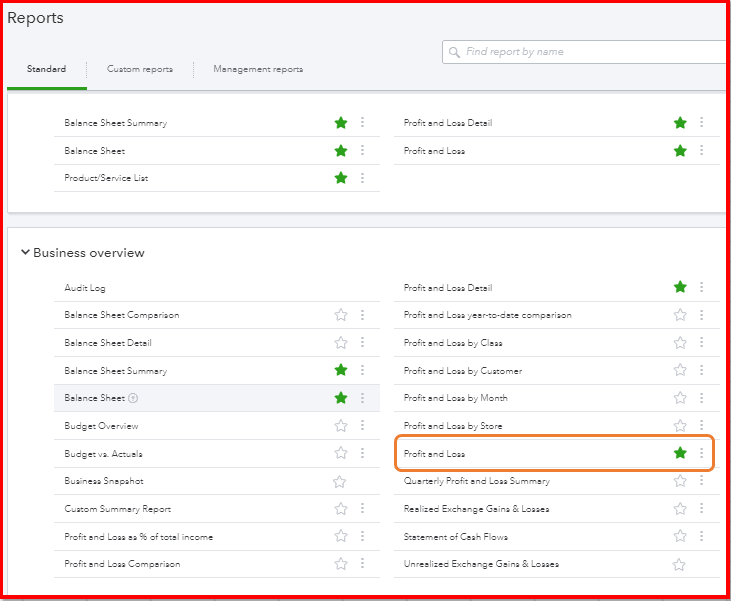This screenshot has height=601, width=731.
Task: Open the Audit Log report
Action: coord(85,288)
